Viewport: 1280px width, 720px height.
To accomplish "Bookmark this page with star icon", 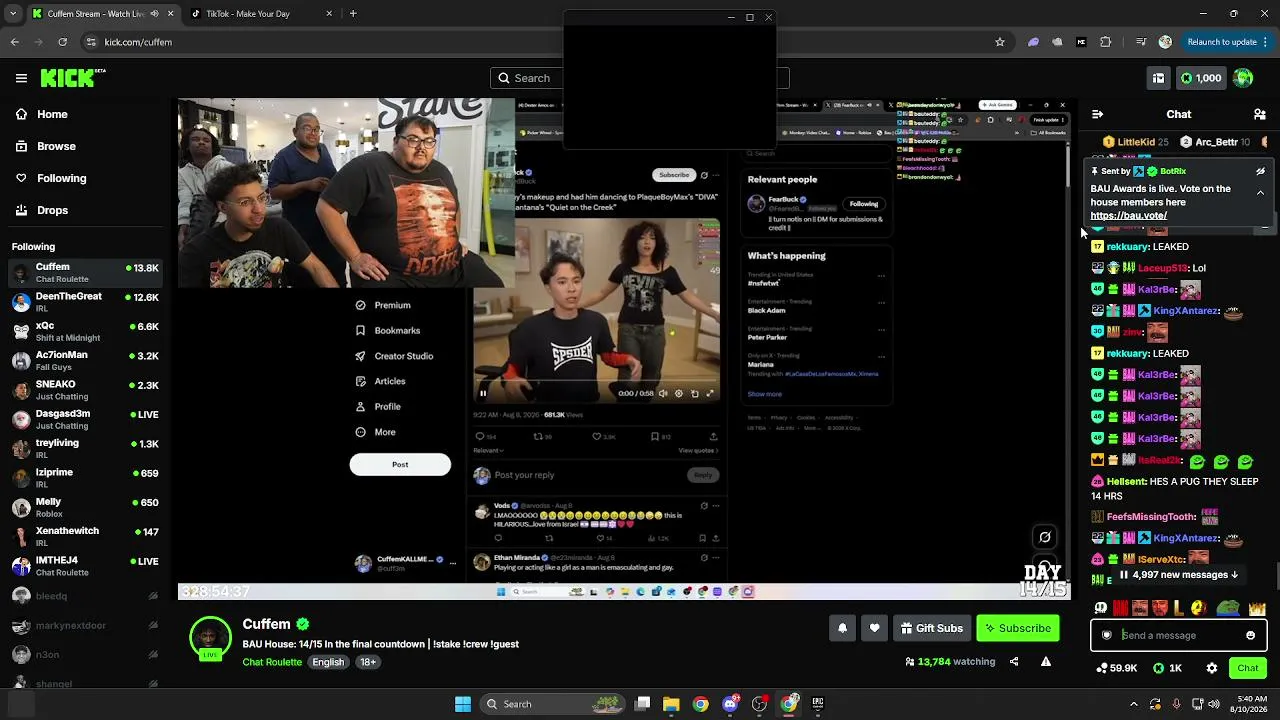I will pos(999,42).
